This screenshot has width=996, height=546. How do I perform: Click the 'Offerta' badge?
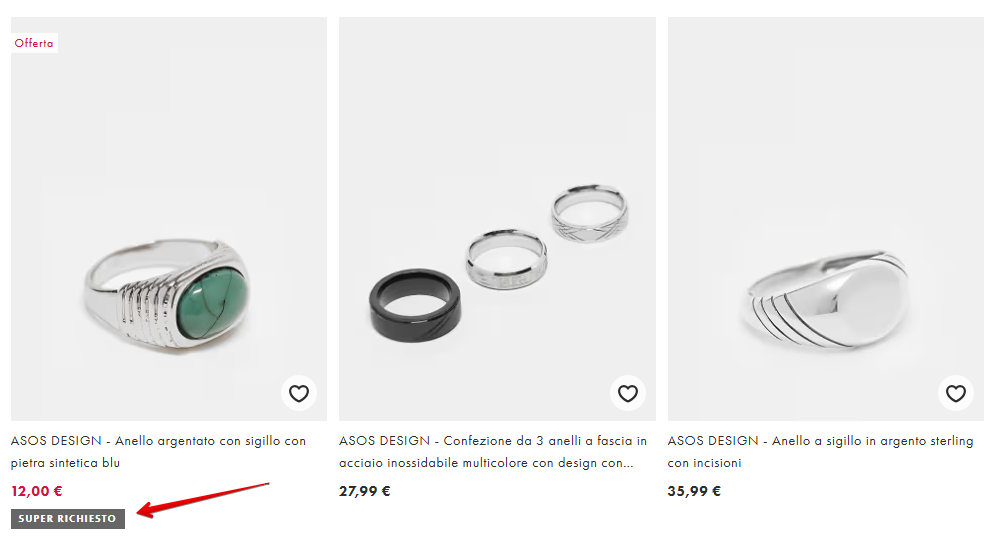(x=34, y=43)
